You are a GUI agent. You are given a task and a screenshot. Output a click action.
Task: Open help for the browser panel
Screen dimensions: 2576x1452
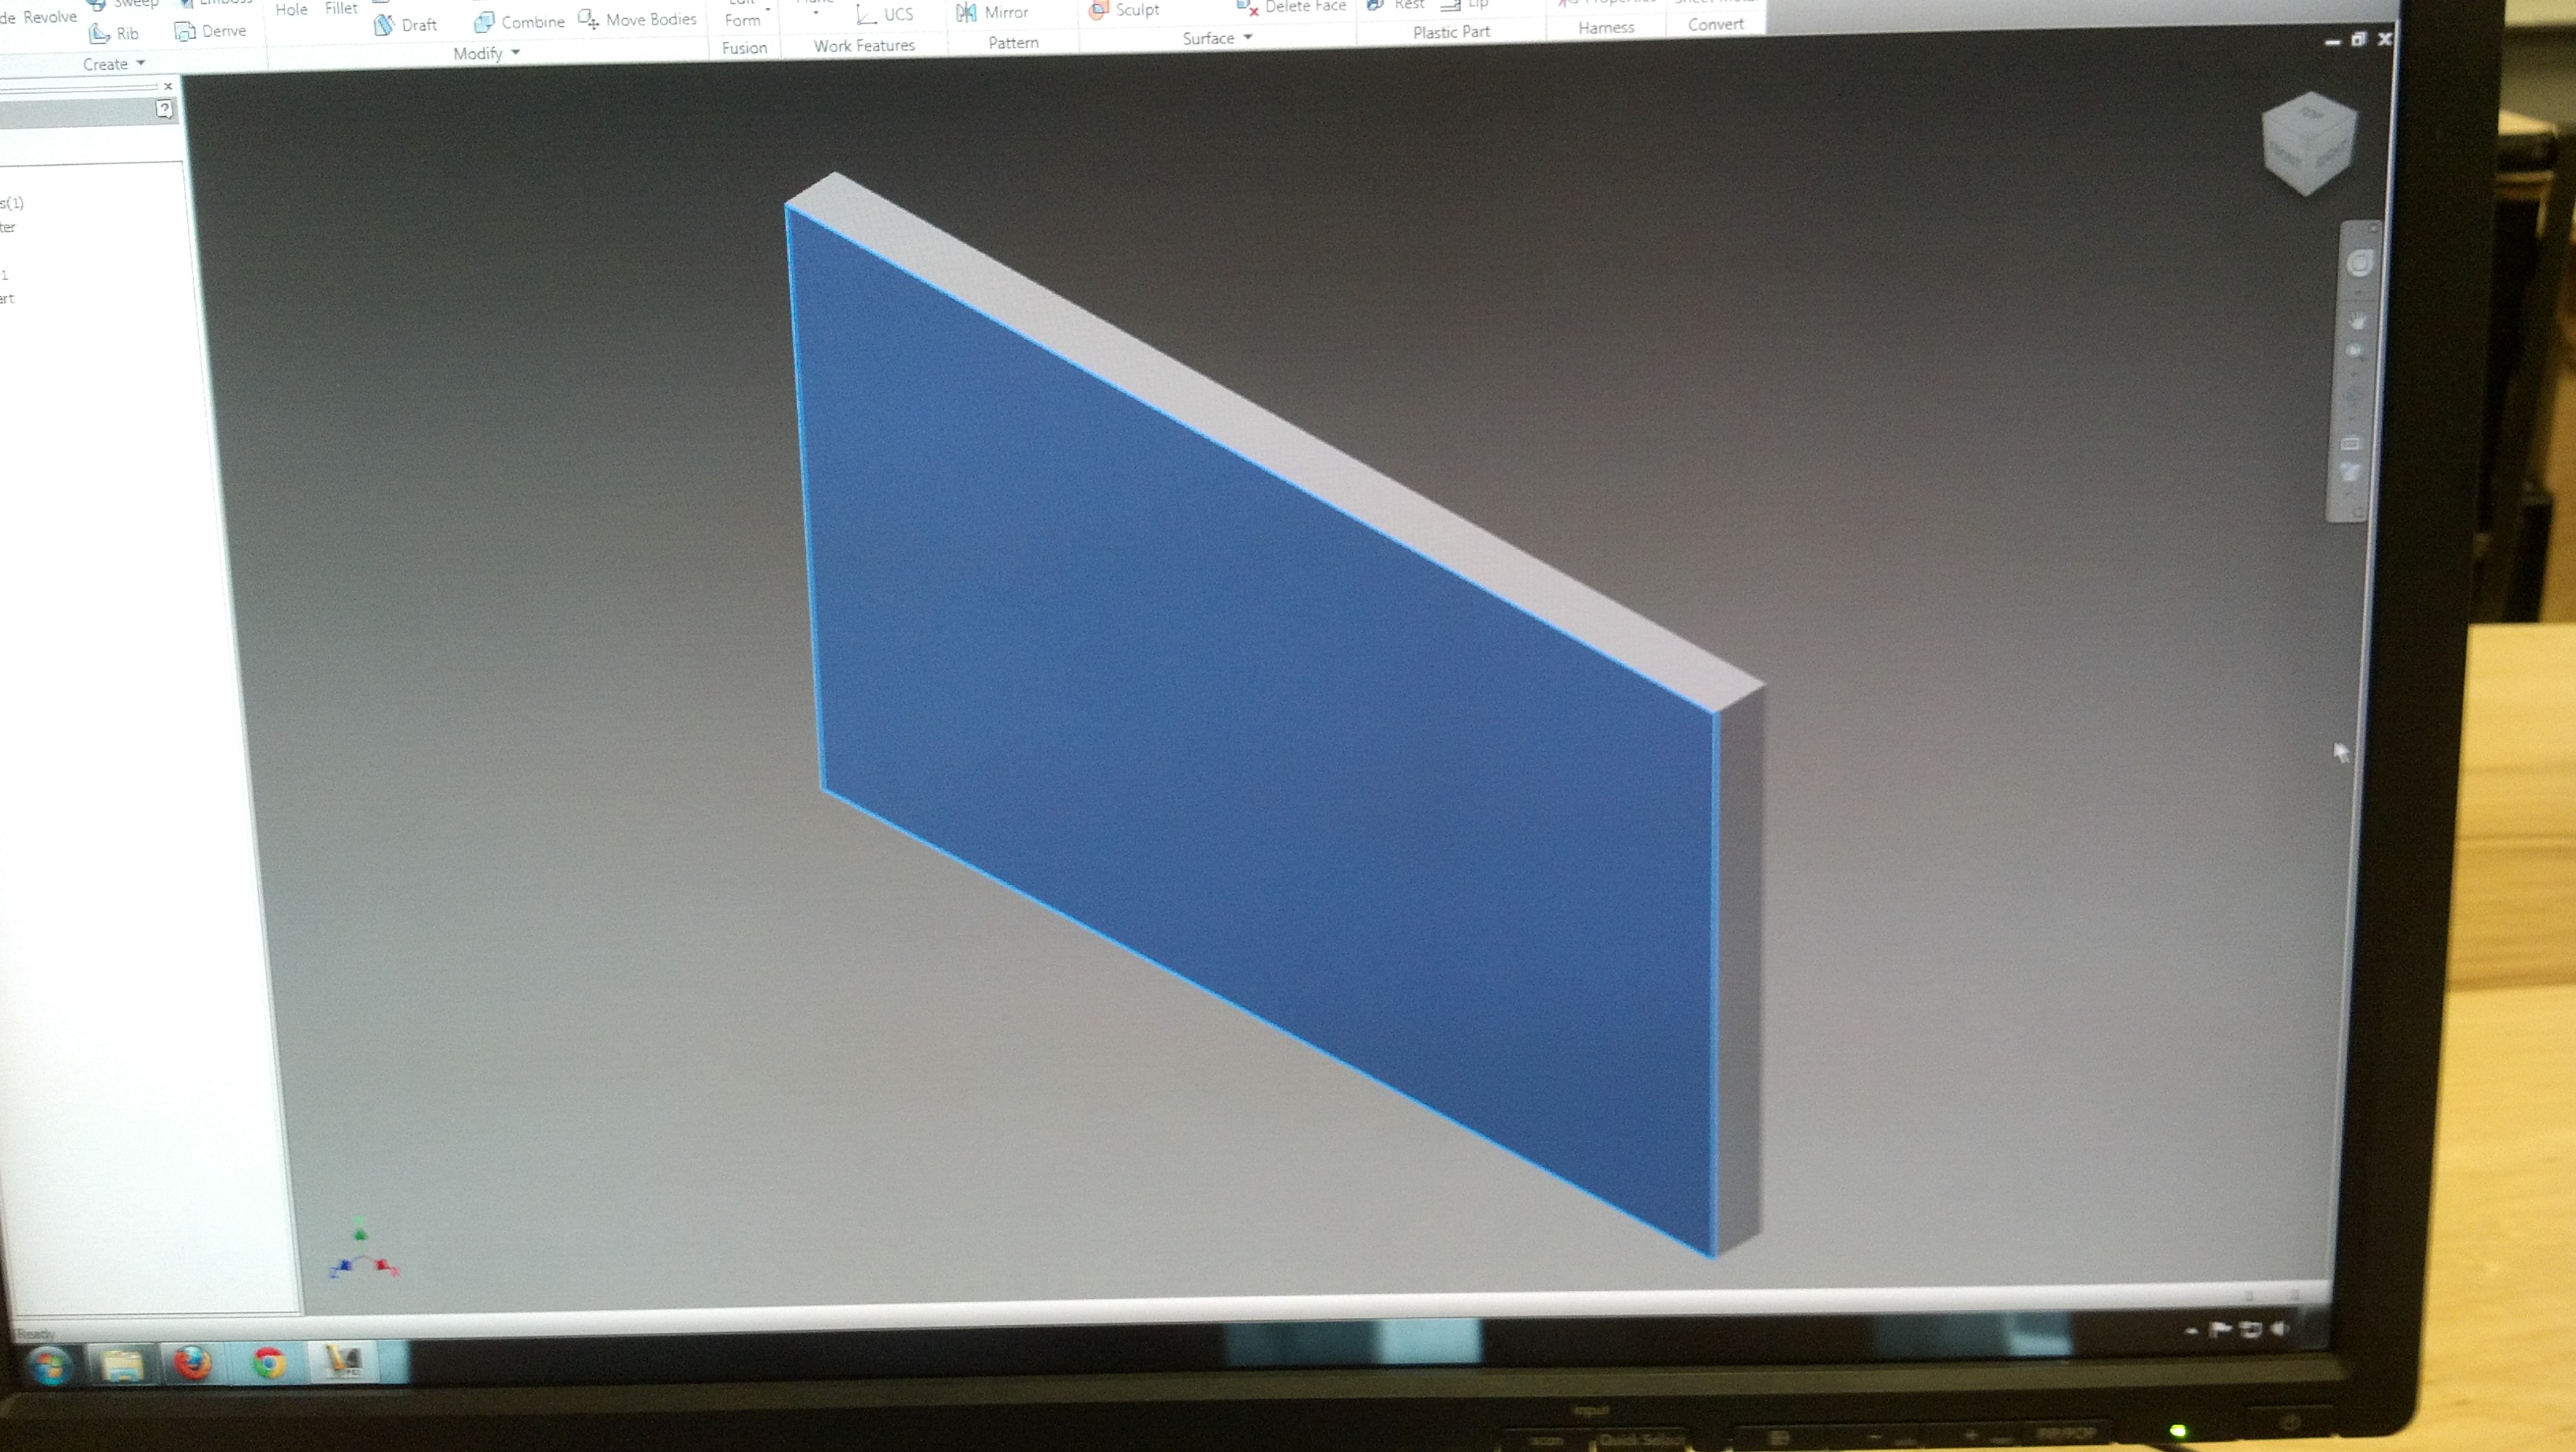pyautogui.click(x=165, y=110)
